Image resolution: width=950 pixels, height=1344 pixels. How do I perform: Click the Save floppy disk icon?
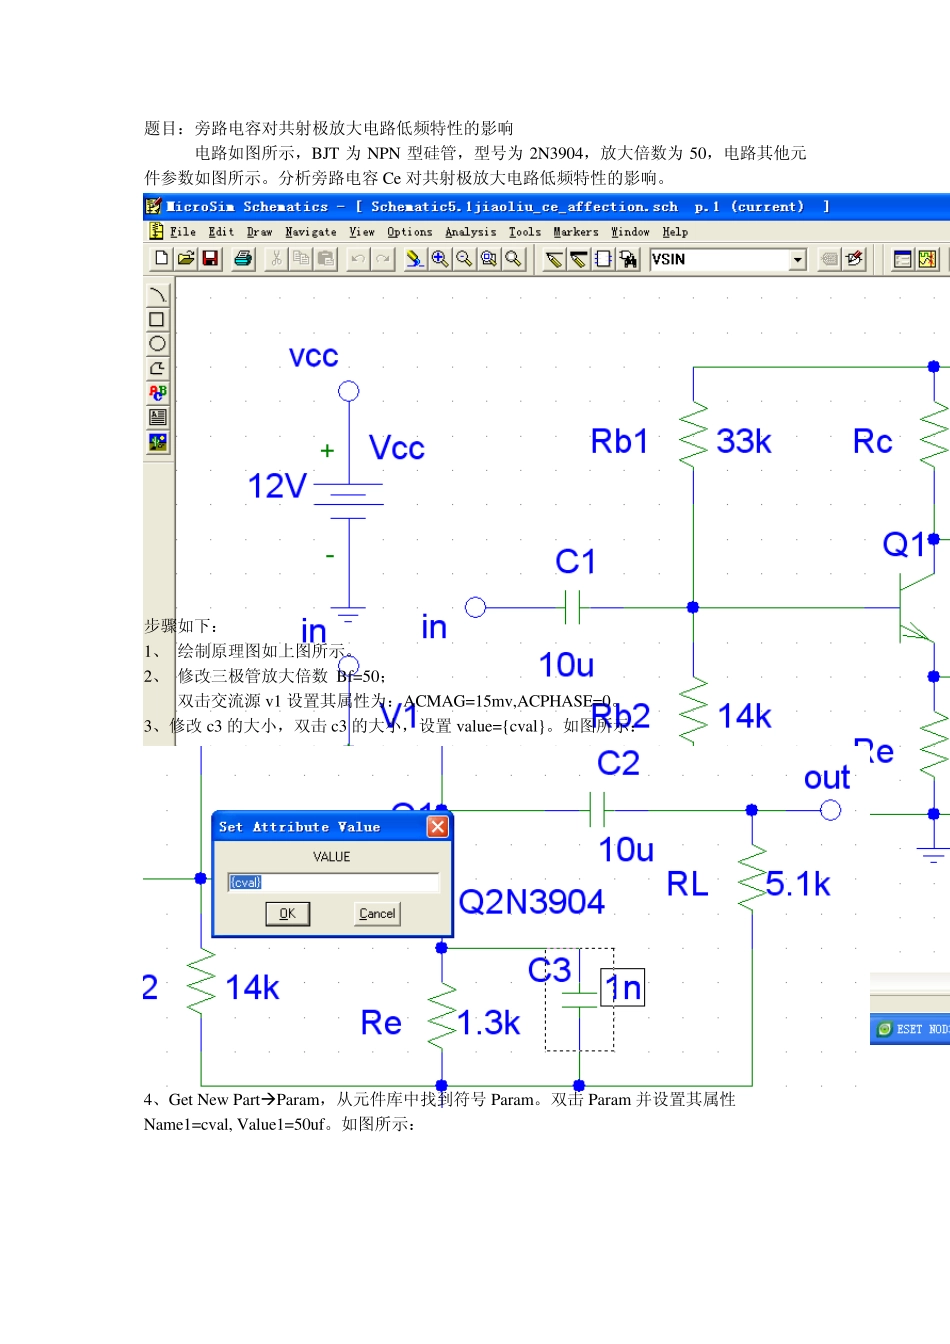pyautogui.click(x=210, y=259)
